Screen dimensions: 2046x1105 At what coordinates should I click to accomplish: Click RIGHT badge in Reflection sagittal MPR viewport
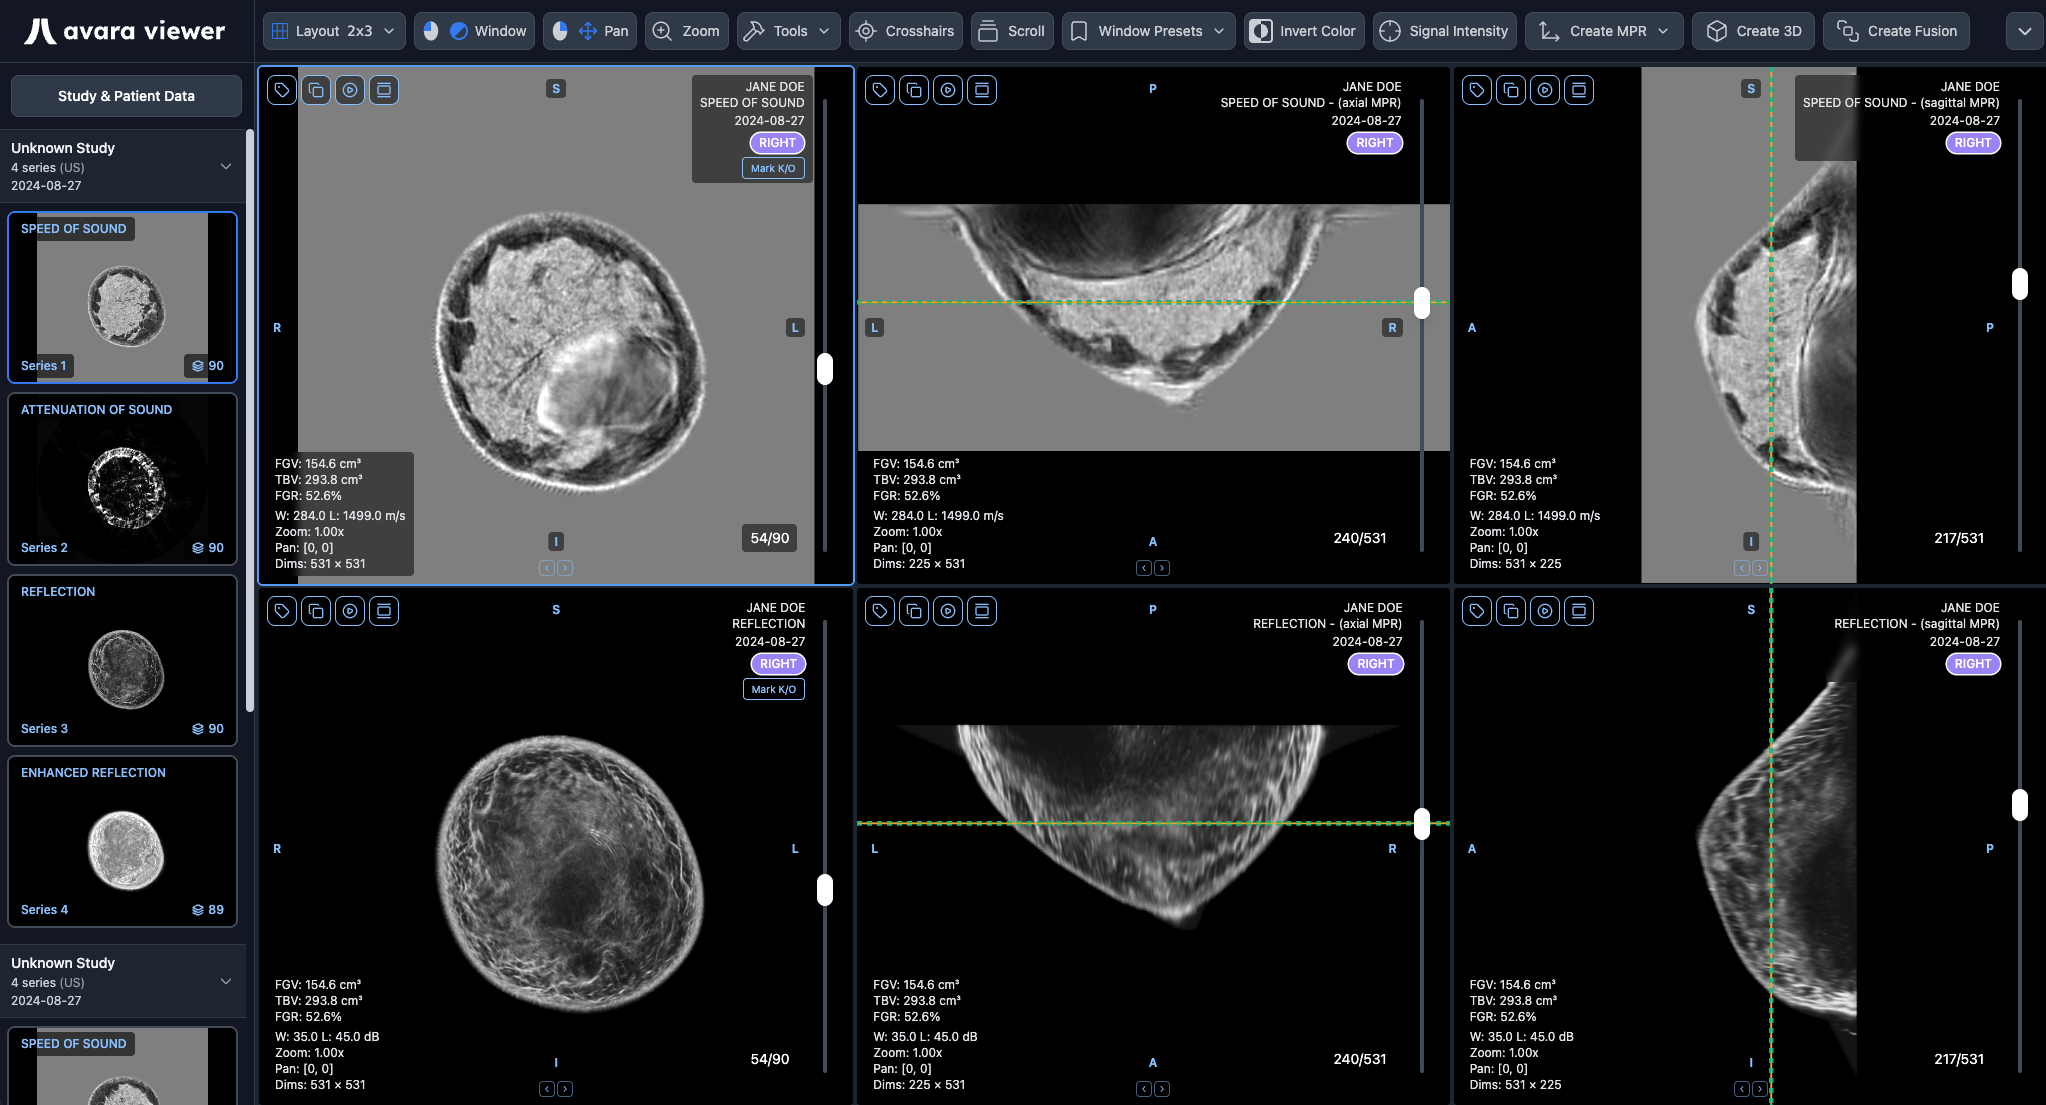click(1973, 664)
